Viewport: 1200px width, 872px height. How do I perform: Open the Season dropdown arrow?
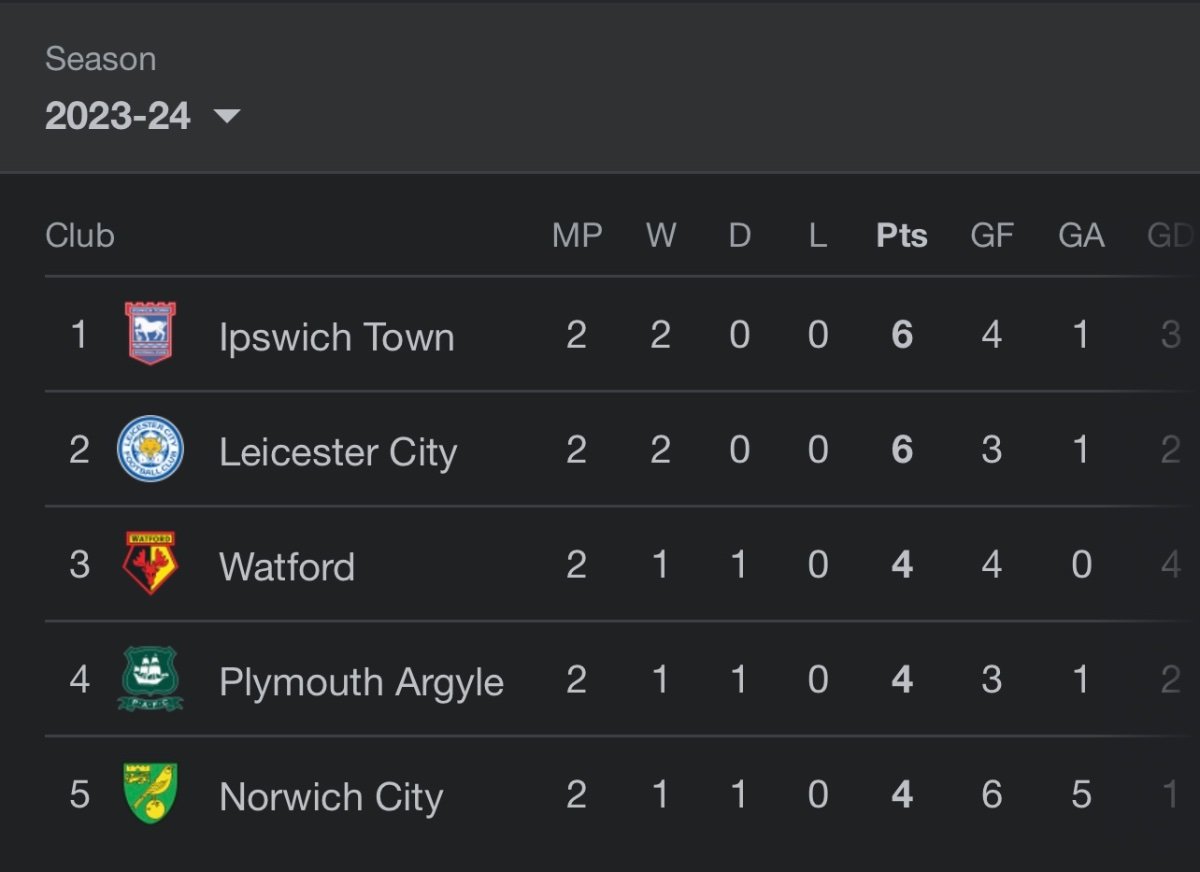click(227, 117)
